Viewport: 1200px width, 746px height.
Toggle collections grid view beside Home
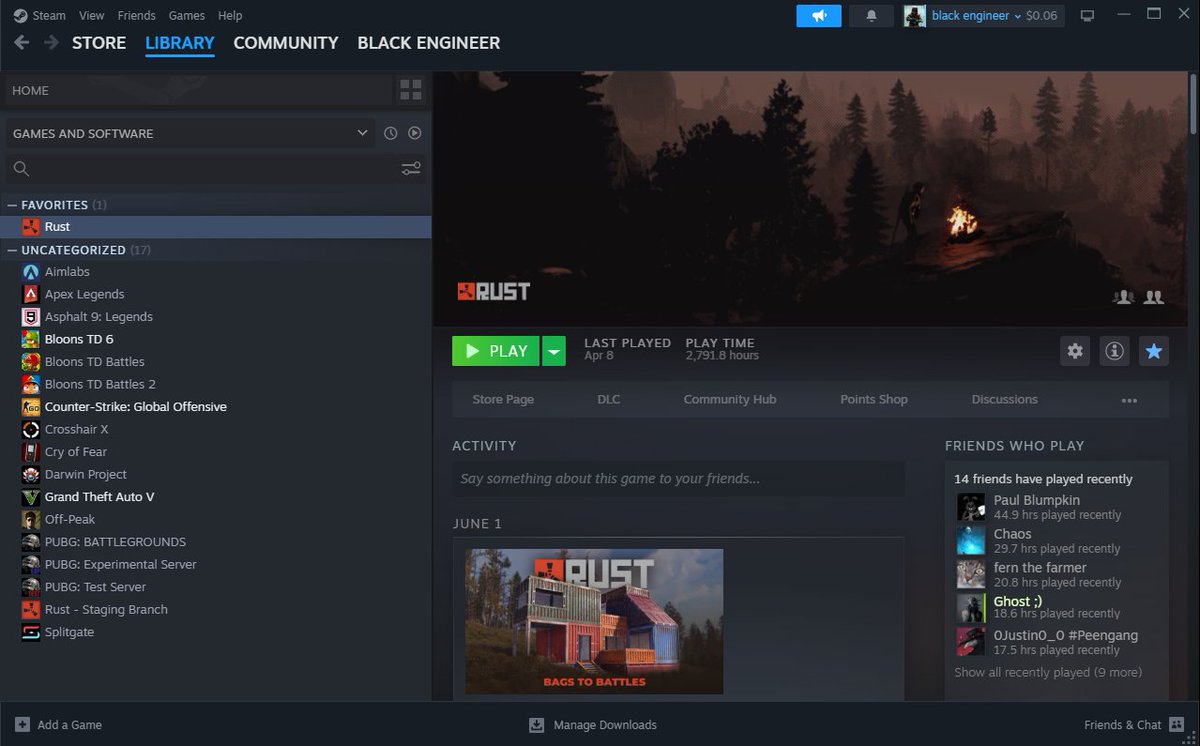click(410, 90)
